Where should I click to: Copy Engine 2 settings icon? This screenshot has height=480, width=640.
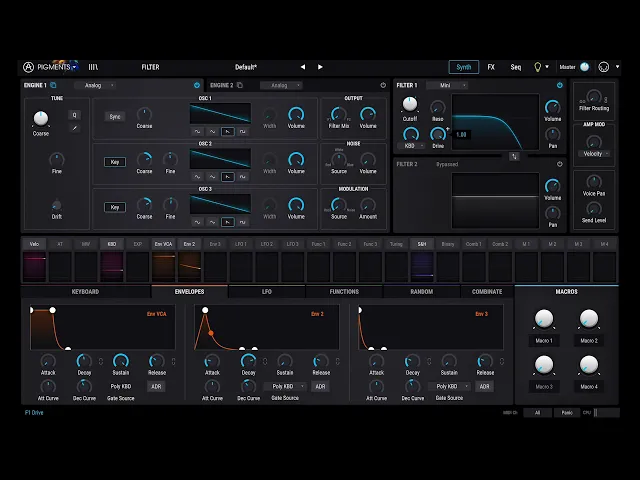(x=240, y=85)
